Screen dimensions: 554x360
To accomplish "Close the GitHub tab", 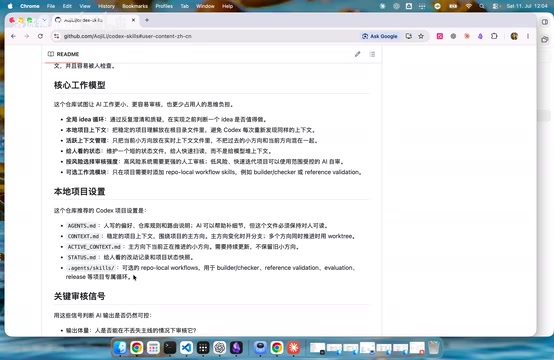I will tap(133, 20).
